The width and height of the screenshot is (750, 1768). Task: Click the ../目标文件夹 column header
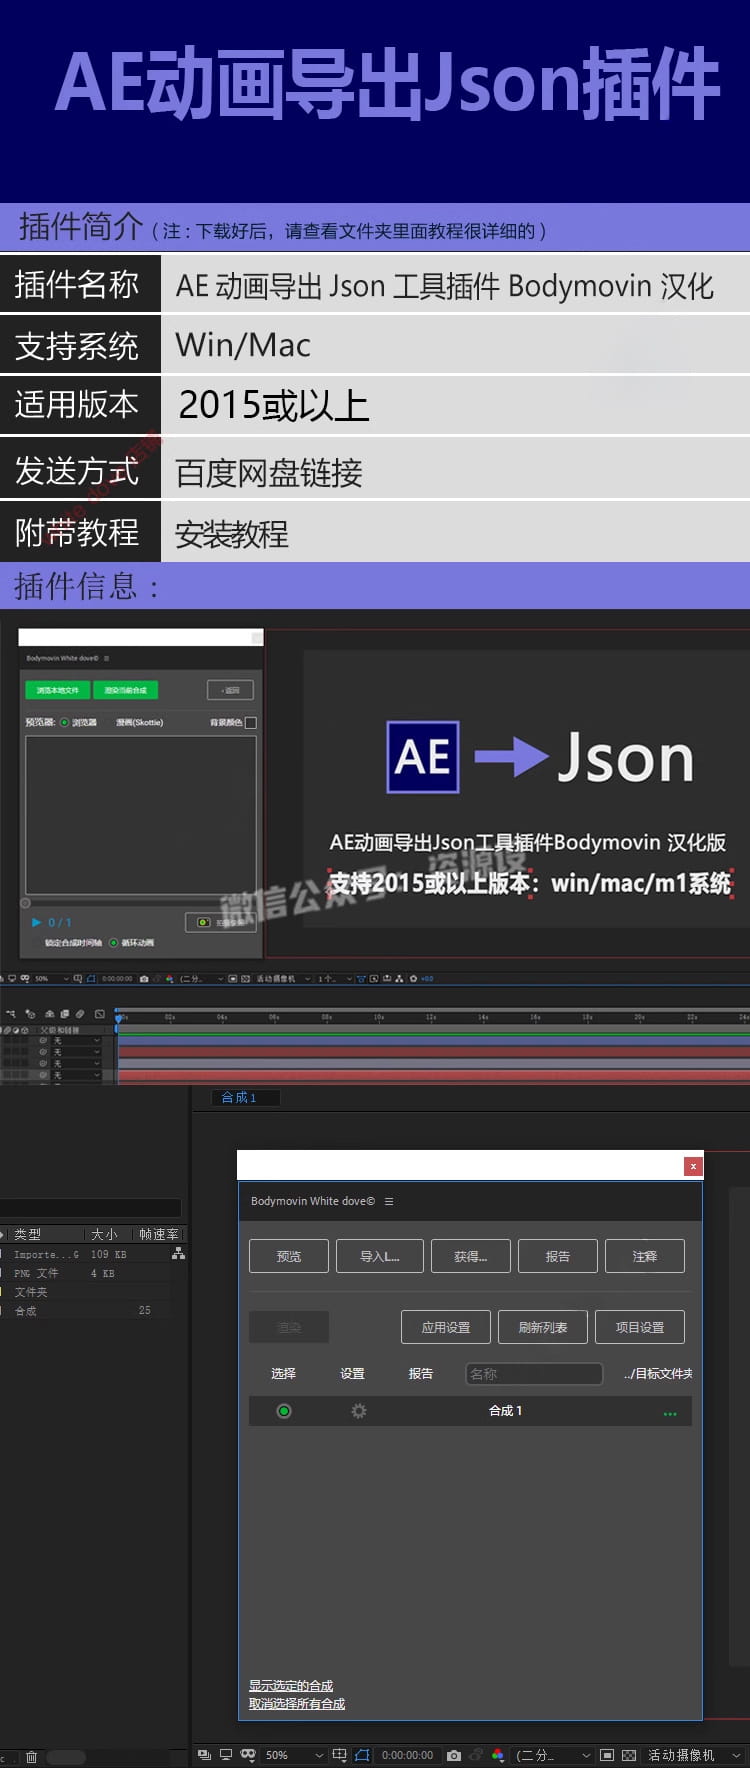(658, 1374)
